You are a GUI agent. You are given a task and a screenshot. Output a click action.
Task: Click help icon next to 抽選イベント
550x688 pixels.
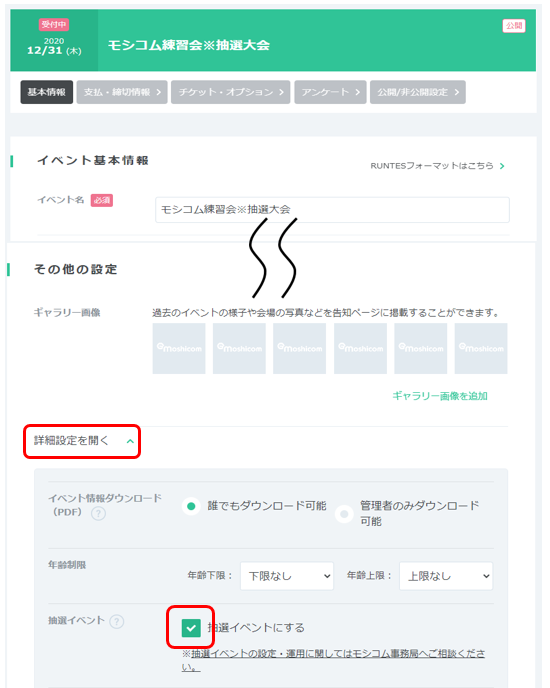117,621
